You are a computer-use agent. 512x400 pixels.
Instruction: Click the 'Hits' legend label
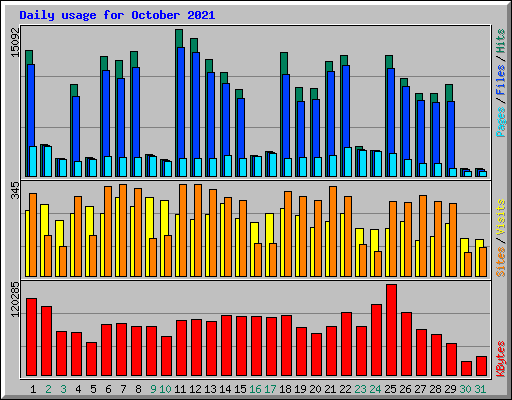[x=501, y=41]
